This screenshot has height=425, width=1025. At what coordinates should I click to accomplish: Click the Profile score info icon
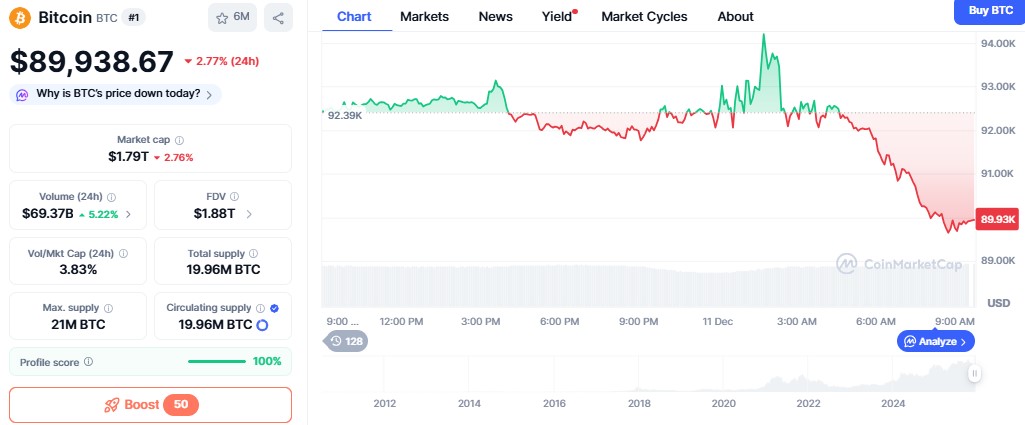point(88,361)
